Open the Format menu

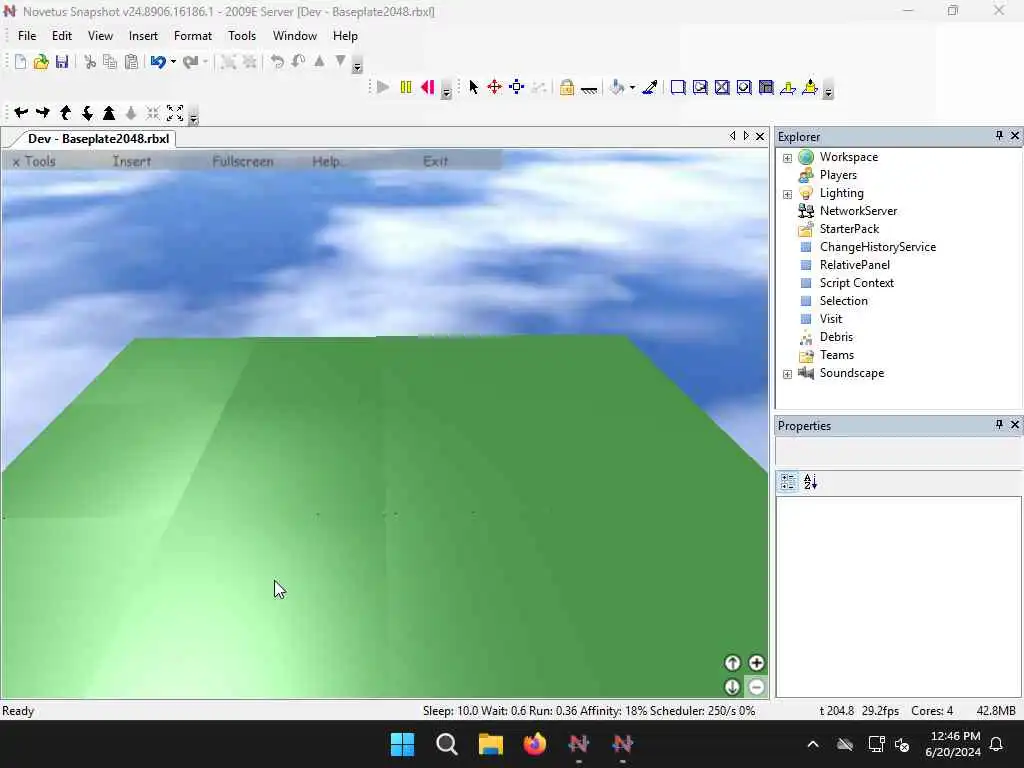point(193,36)
